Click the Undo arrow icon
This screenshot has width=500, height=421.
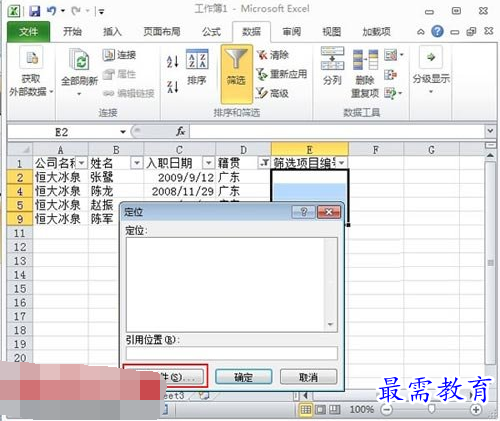[x=52, y=11]
